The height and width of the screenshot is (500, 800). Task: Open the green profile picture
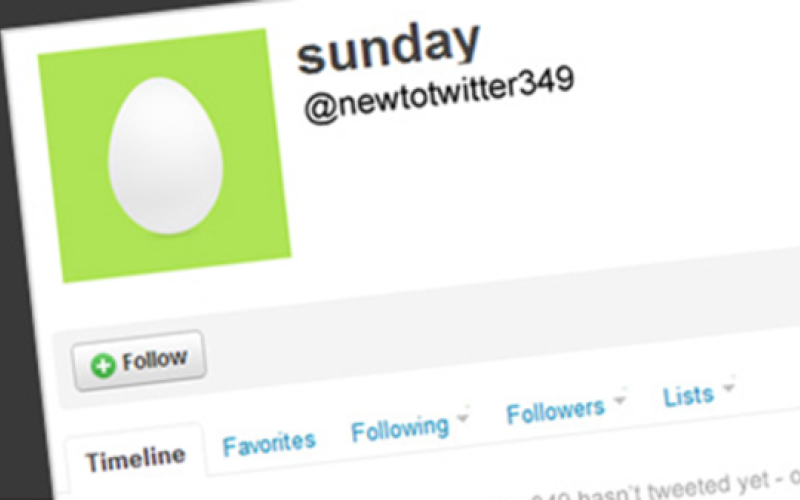(164, 156)
